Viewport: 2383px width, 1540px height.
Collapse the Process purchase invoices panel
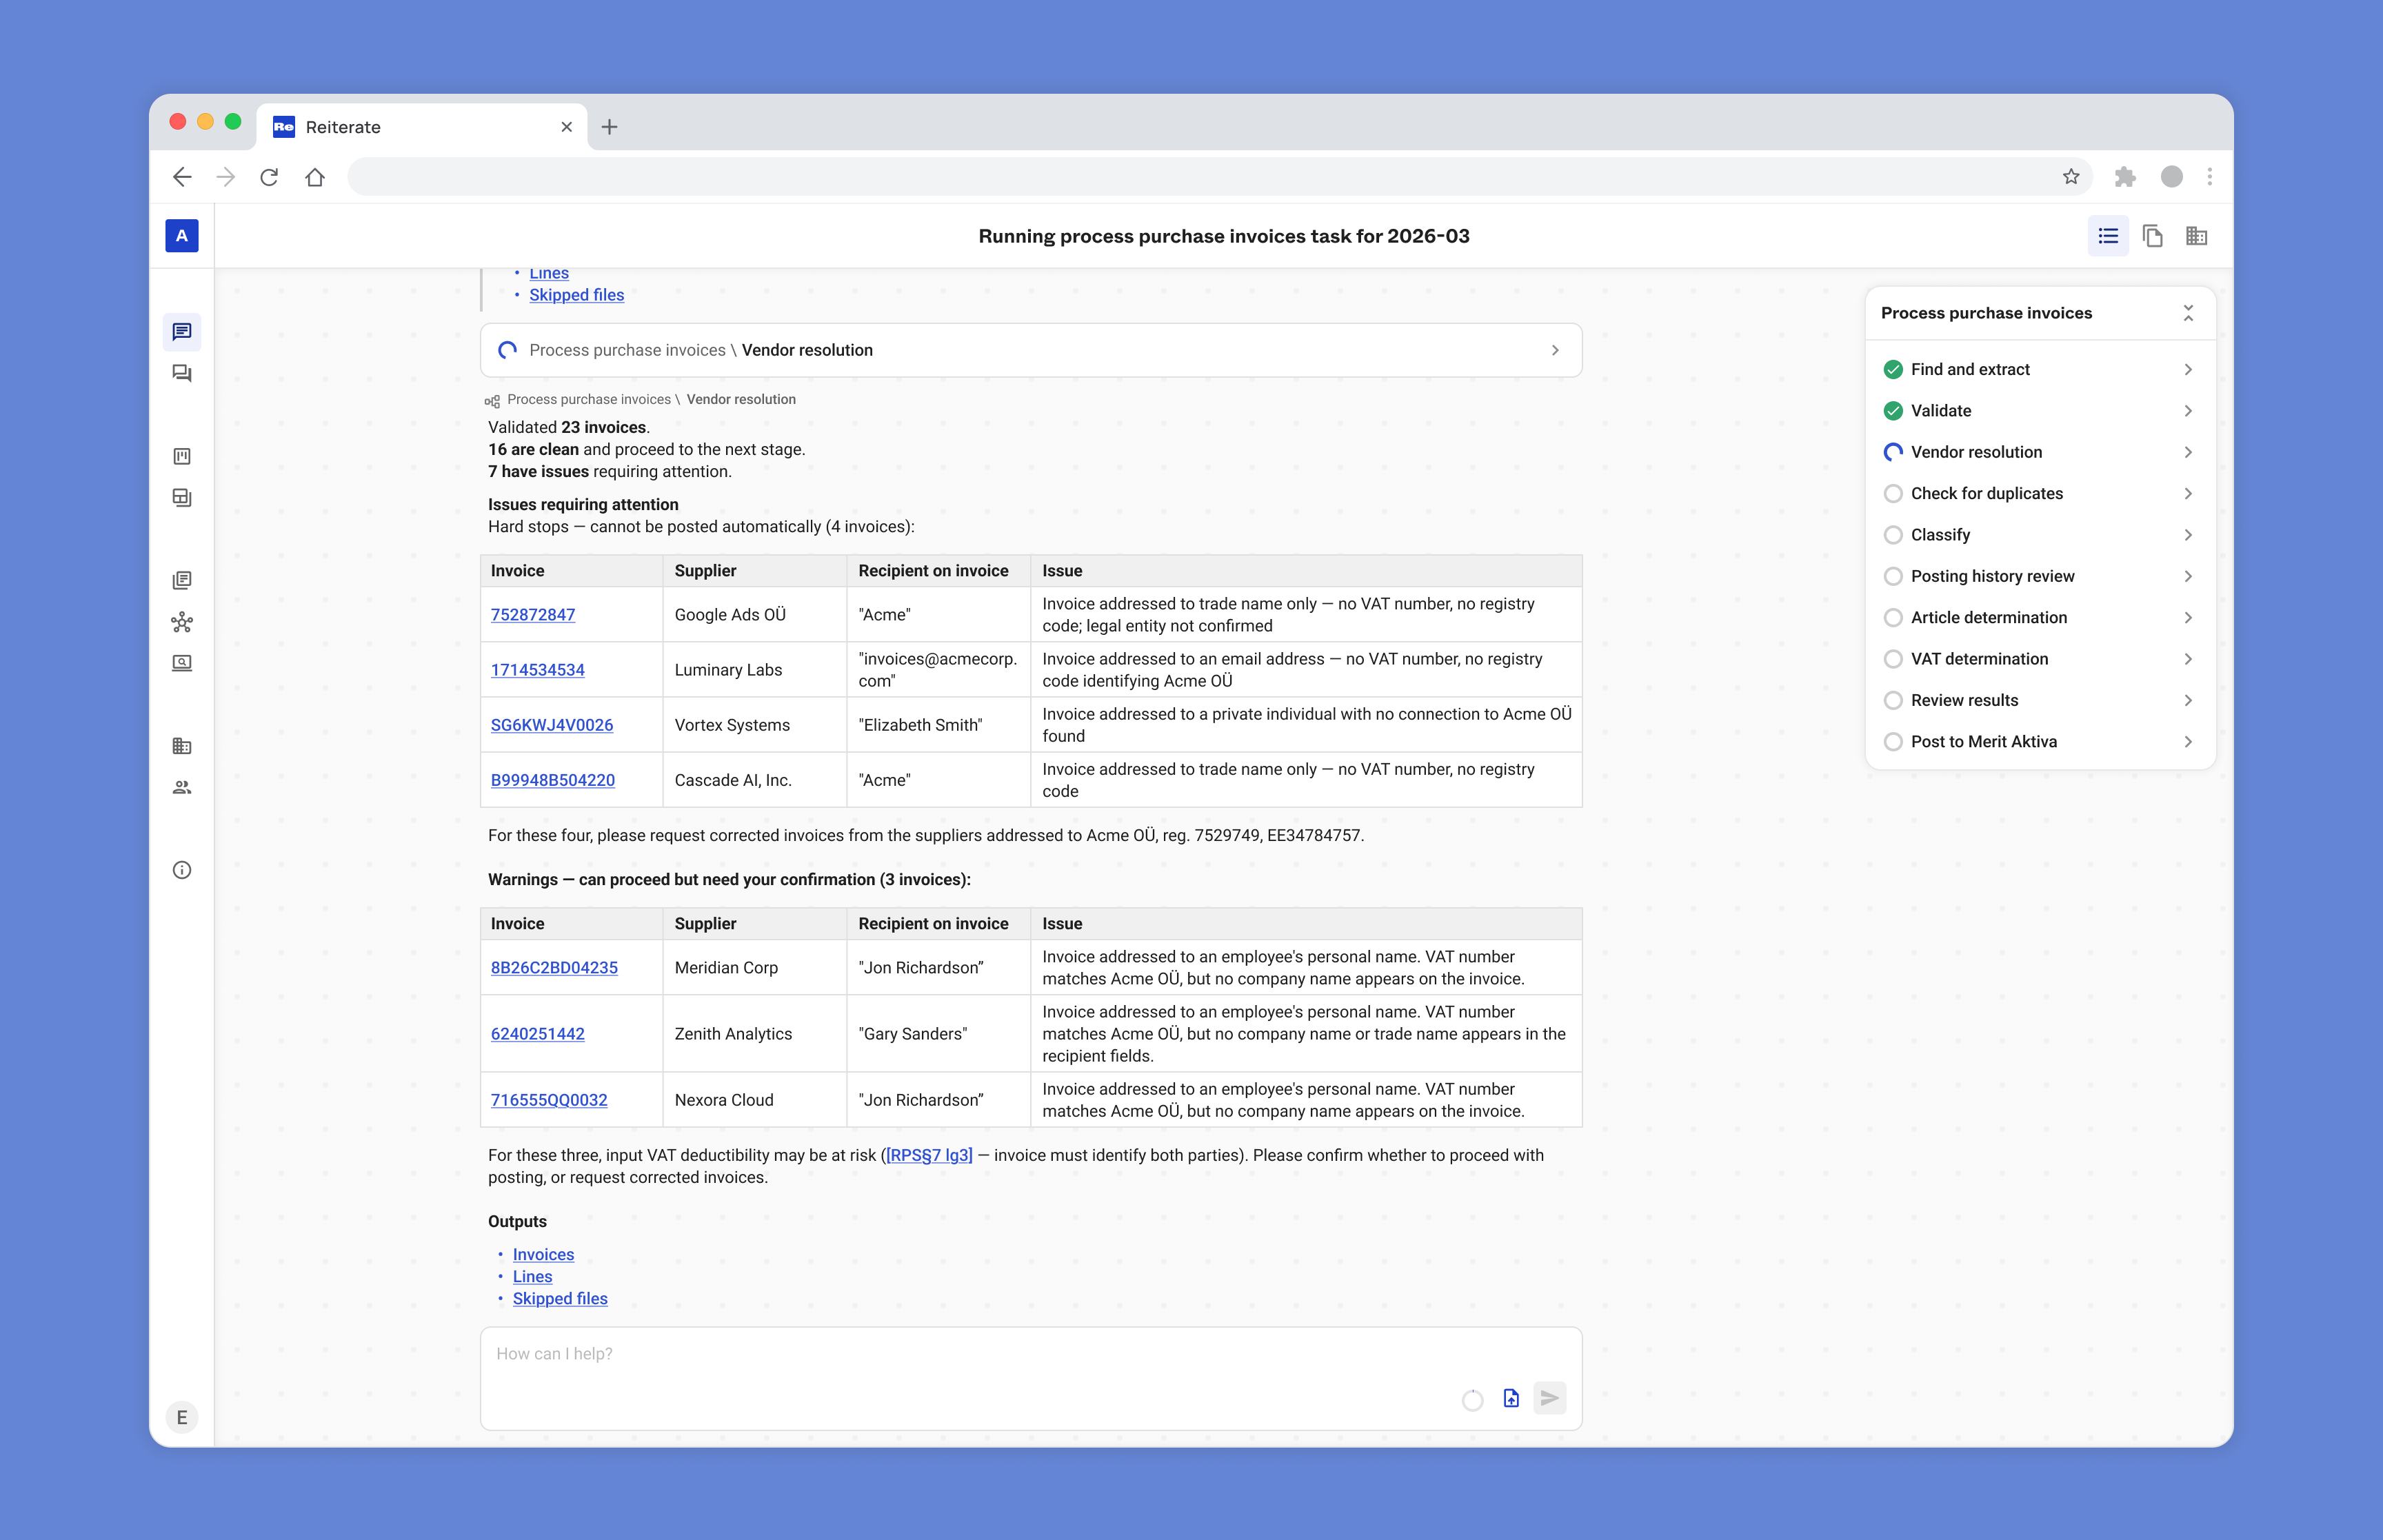coord(2188,313)
